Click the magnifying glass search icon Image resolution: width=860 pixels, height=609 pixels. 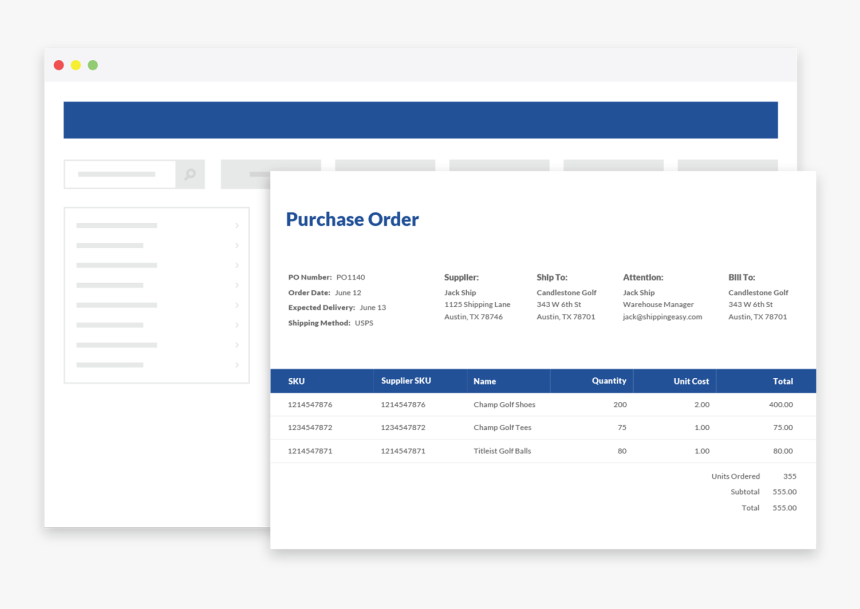[x=189, y=174]
